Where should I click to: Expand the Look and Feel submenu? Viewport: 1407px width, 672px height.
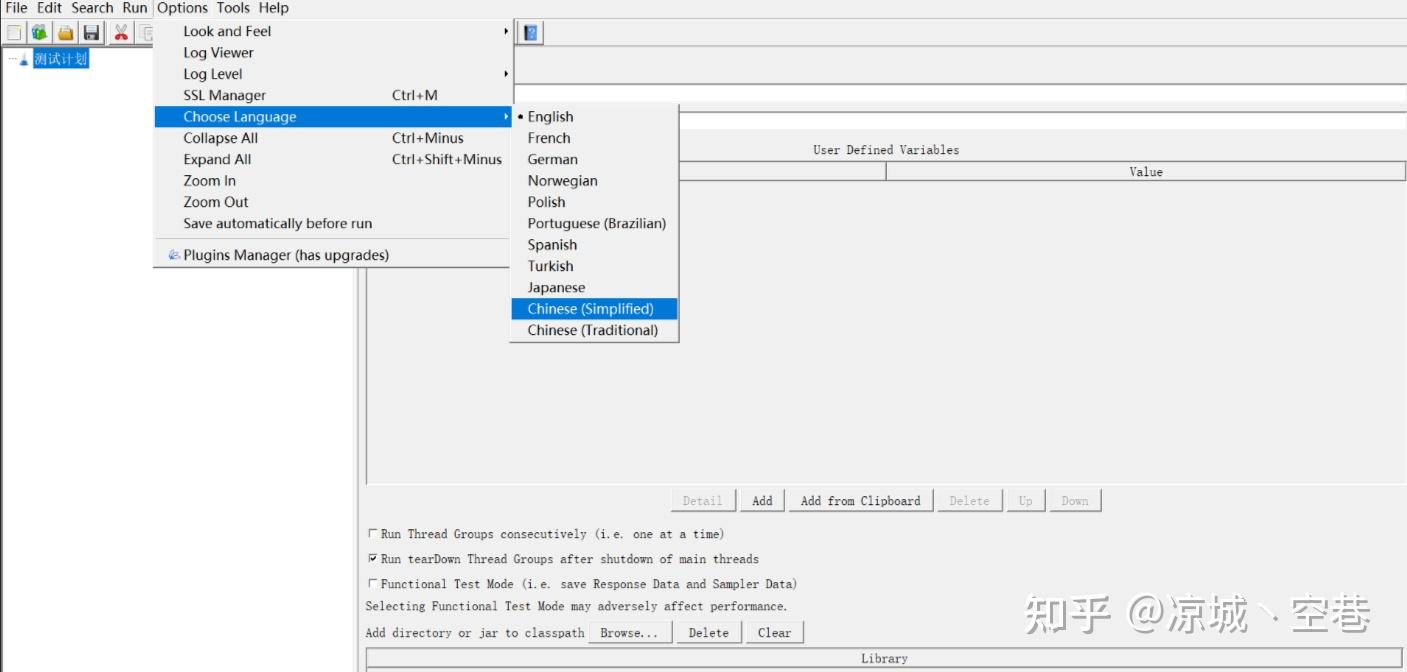tap(332, 31)
